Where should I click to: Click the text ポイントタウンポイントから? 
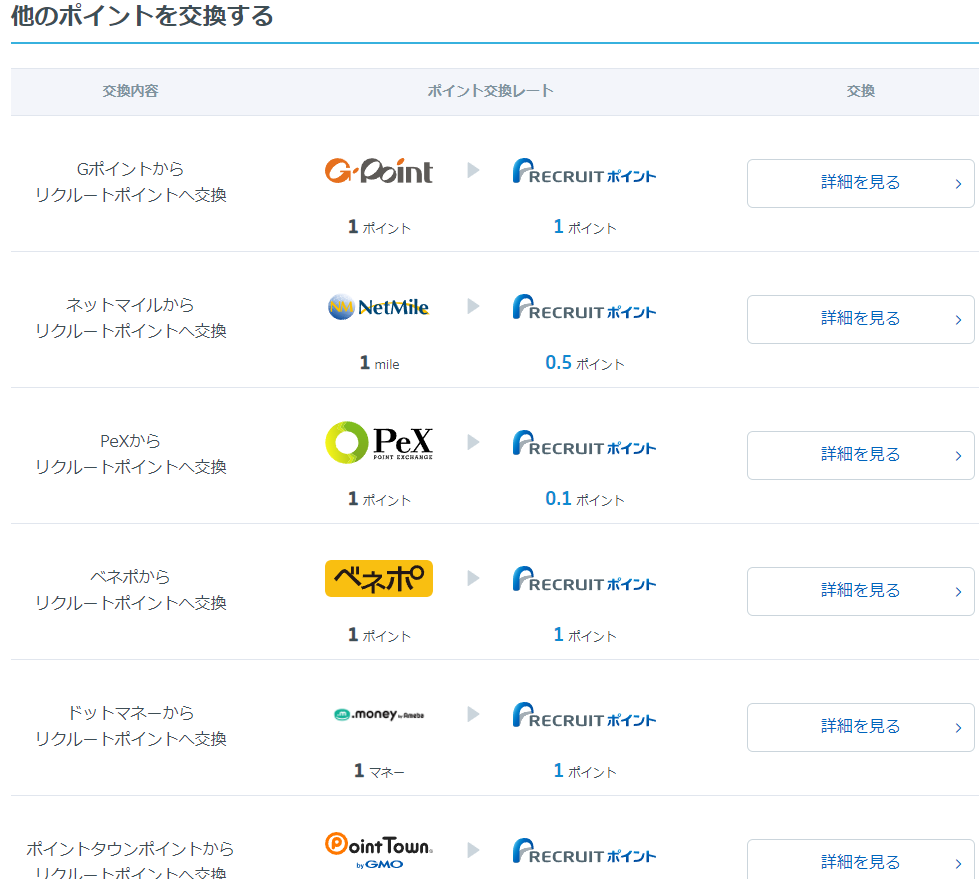click(130, 849)
